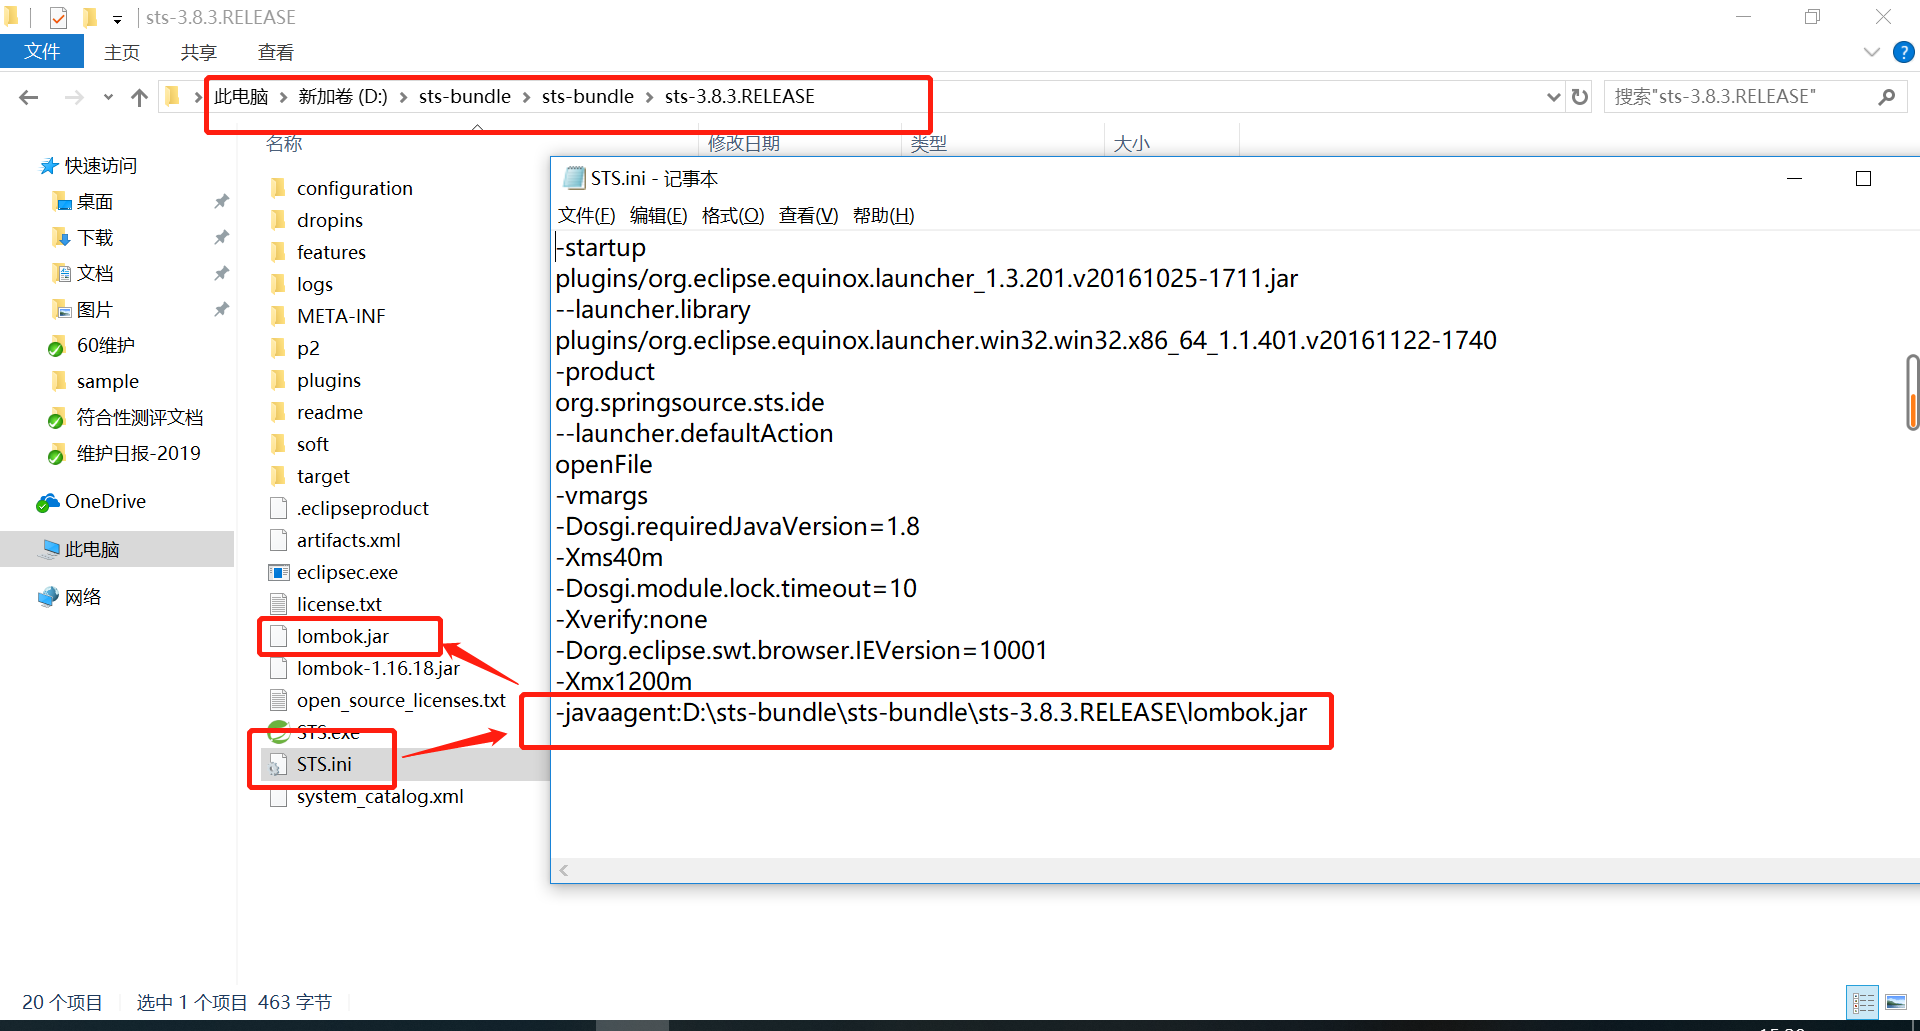Viewport: 1920px width, 1031px height.
Task: Select the configuration folder icon
Action: pyautogui.click(x=278, y=188)
